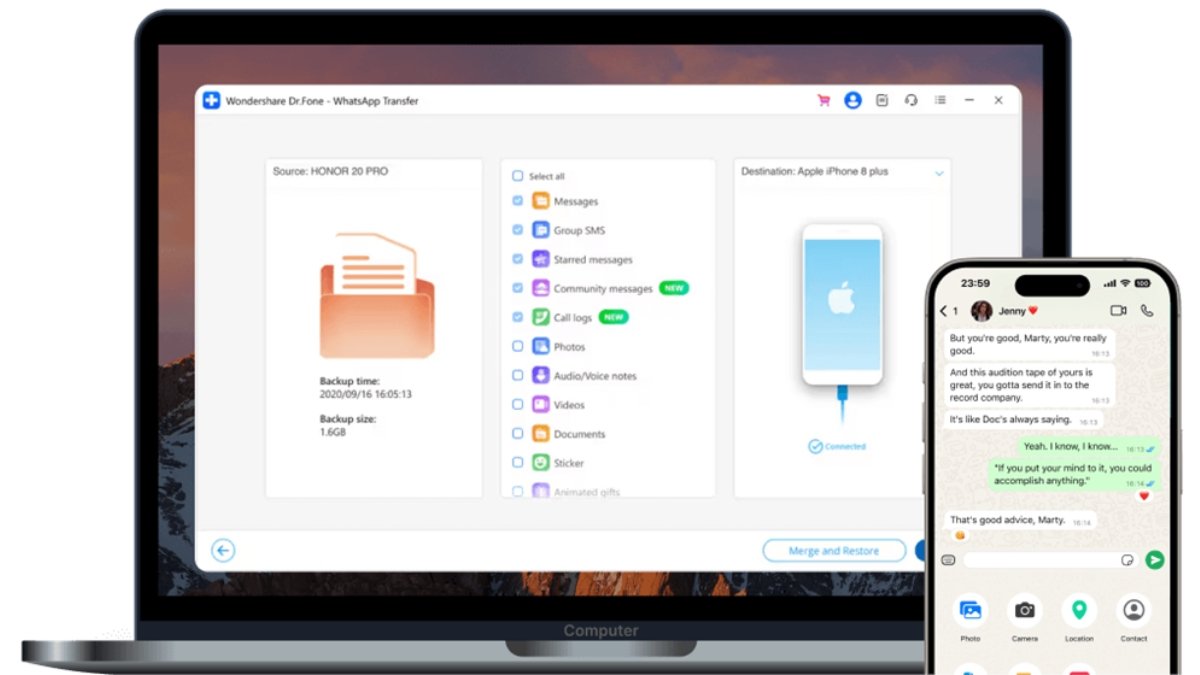Tap the green send button on phone
Viewport: 1200px width, 675px height.
(1155, 560)
